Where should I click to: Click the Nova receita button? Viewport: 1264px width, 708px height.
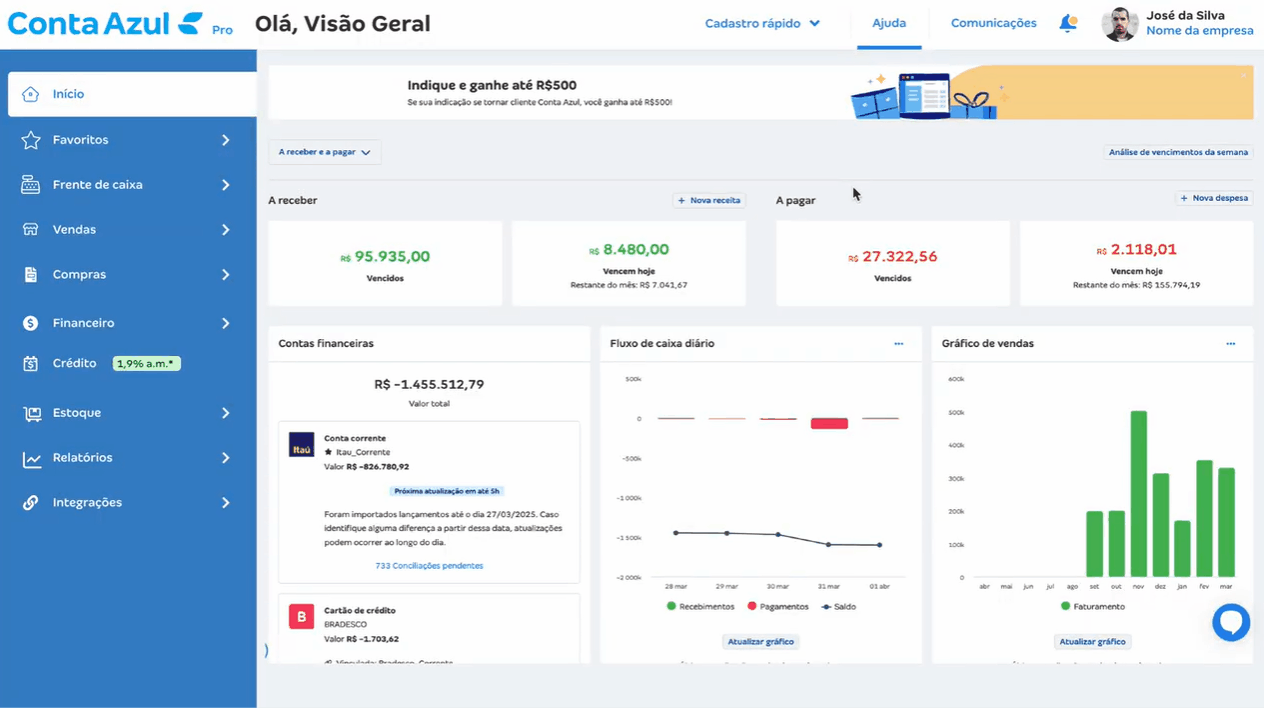tap(709, 200)
